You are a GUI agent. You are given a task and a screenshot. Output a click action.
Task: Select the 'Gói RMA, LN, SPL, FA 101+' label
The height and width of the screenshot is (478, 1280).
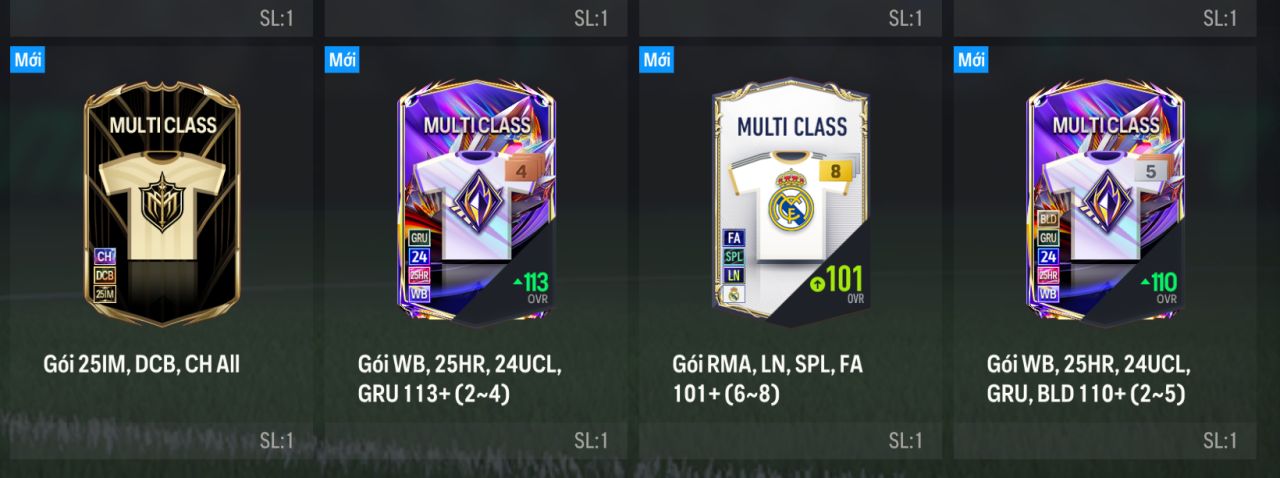[x=767, y=379]
